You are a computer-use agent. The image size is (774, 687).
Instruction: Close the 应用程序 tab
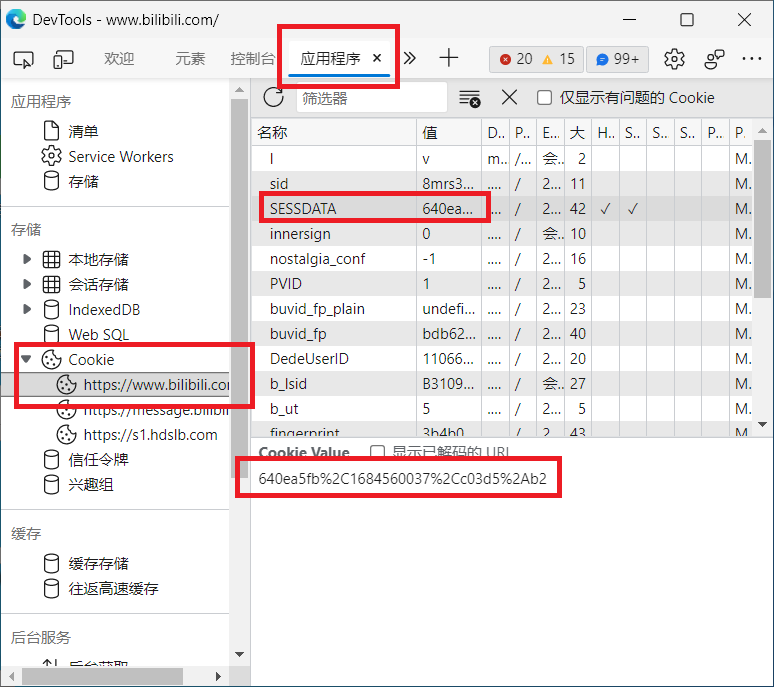[377, 58]
